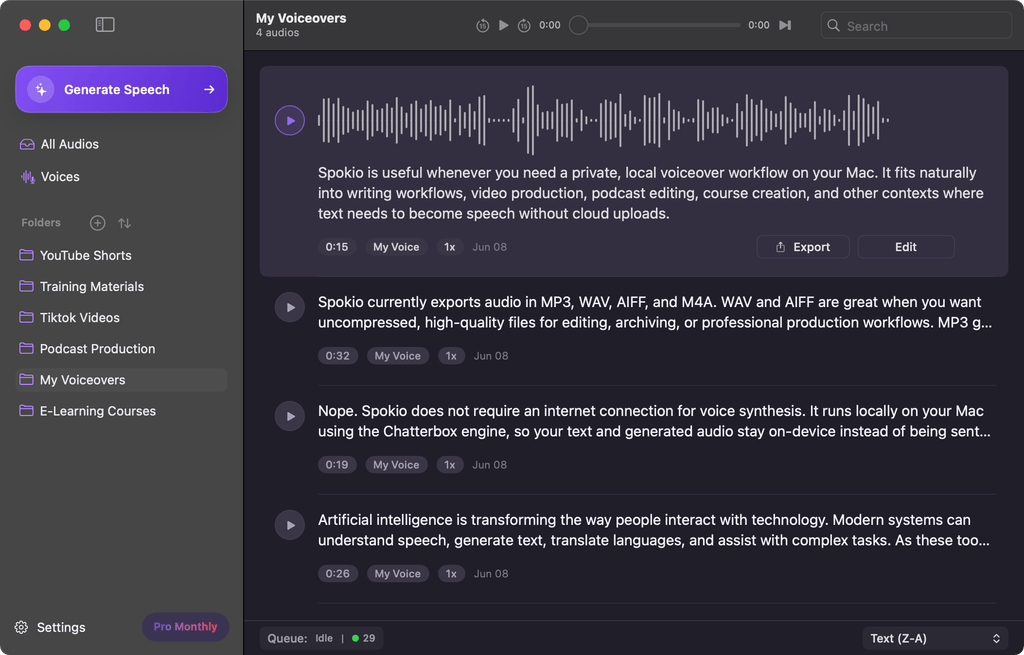Image resolution: width=1024 pixels, height=655 pixels.
Task: Select the My Voiceovers folder
Action: point(121,380)
